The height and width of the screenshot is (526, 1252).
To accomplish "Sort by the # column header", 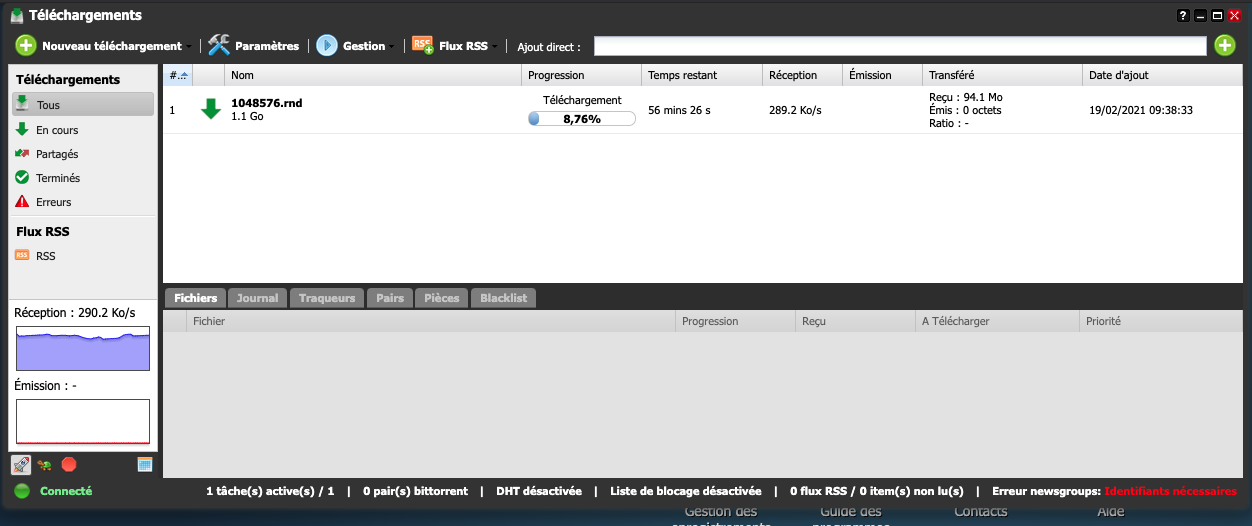I will (x=178, y=75).
